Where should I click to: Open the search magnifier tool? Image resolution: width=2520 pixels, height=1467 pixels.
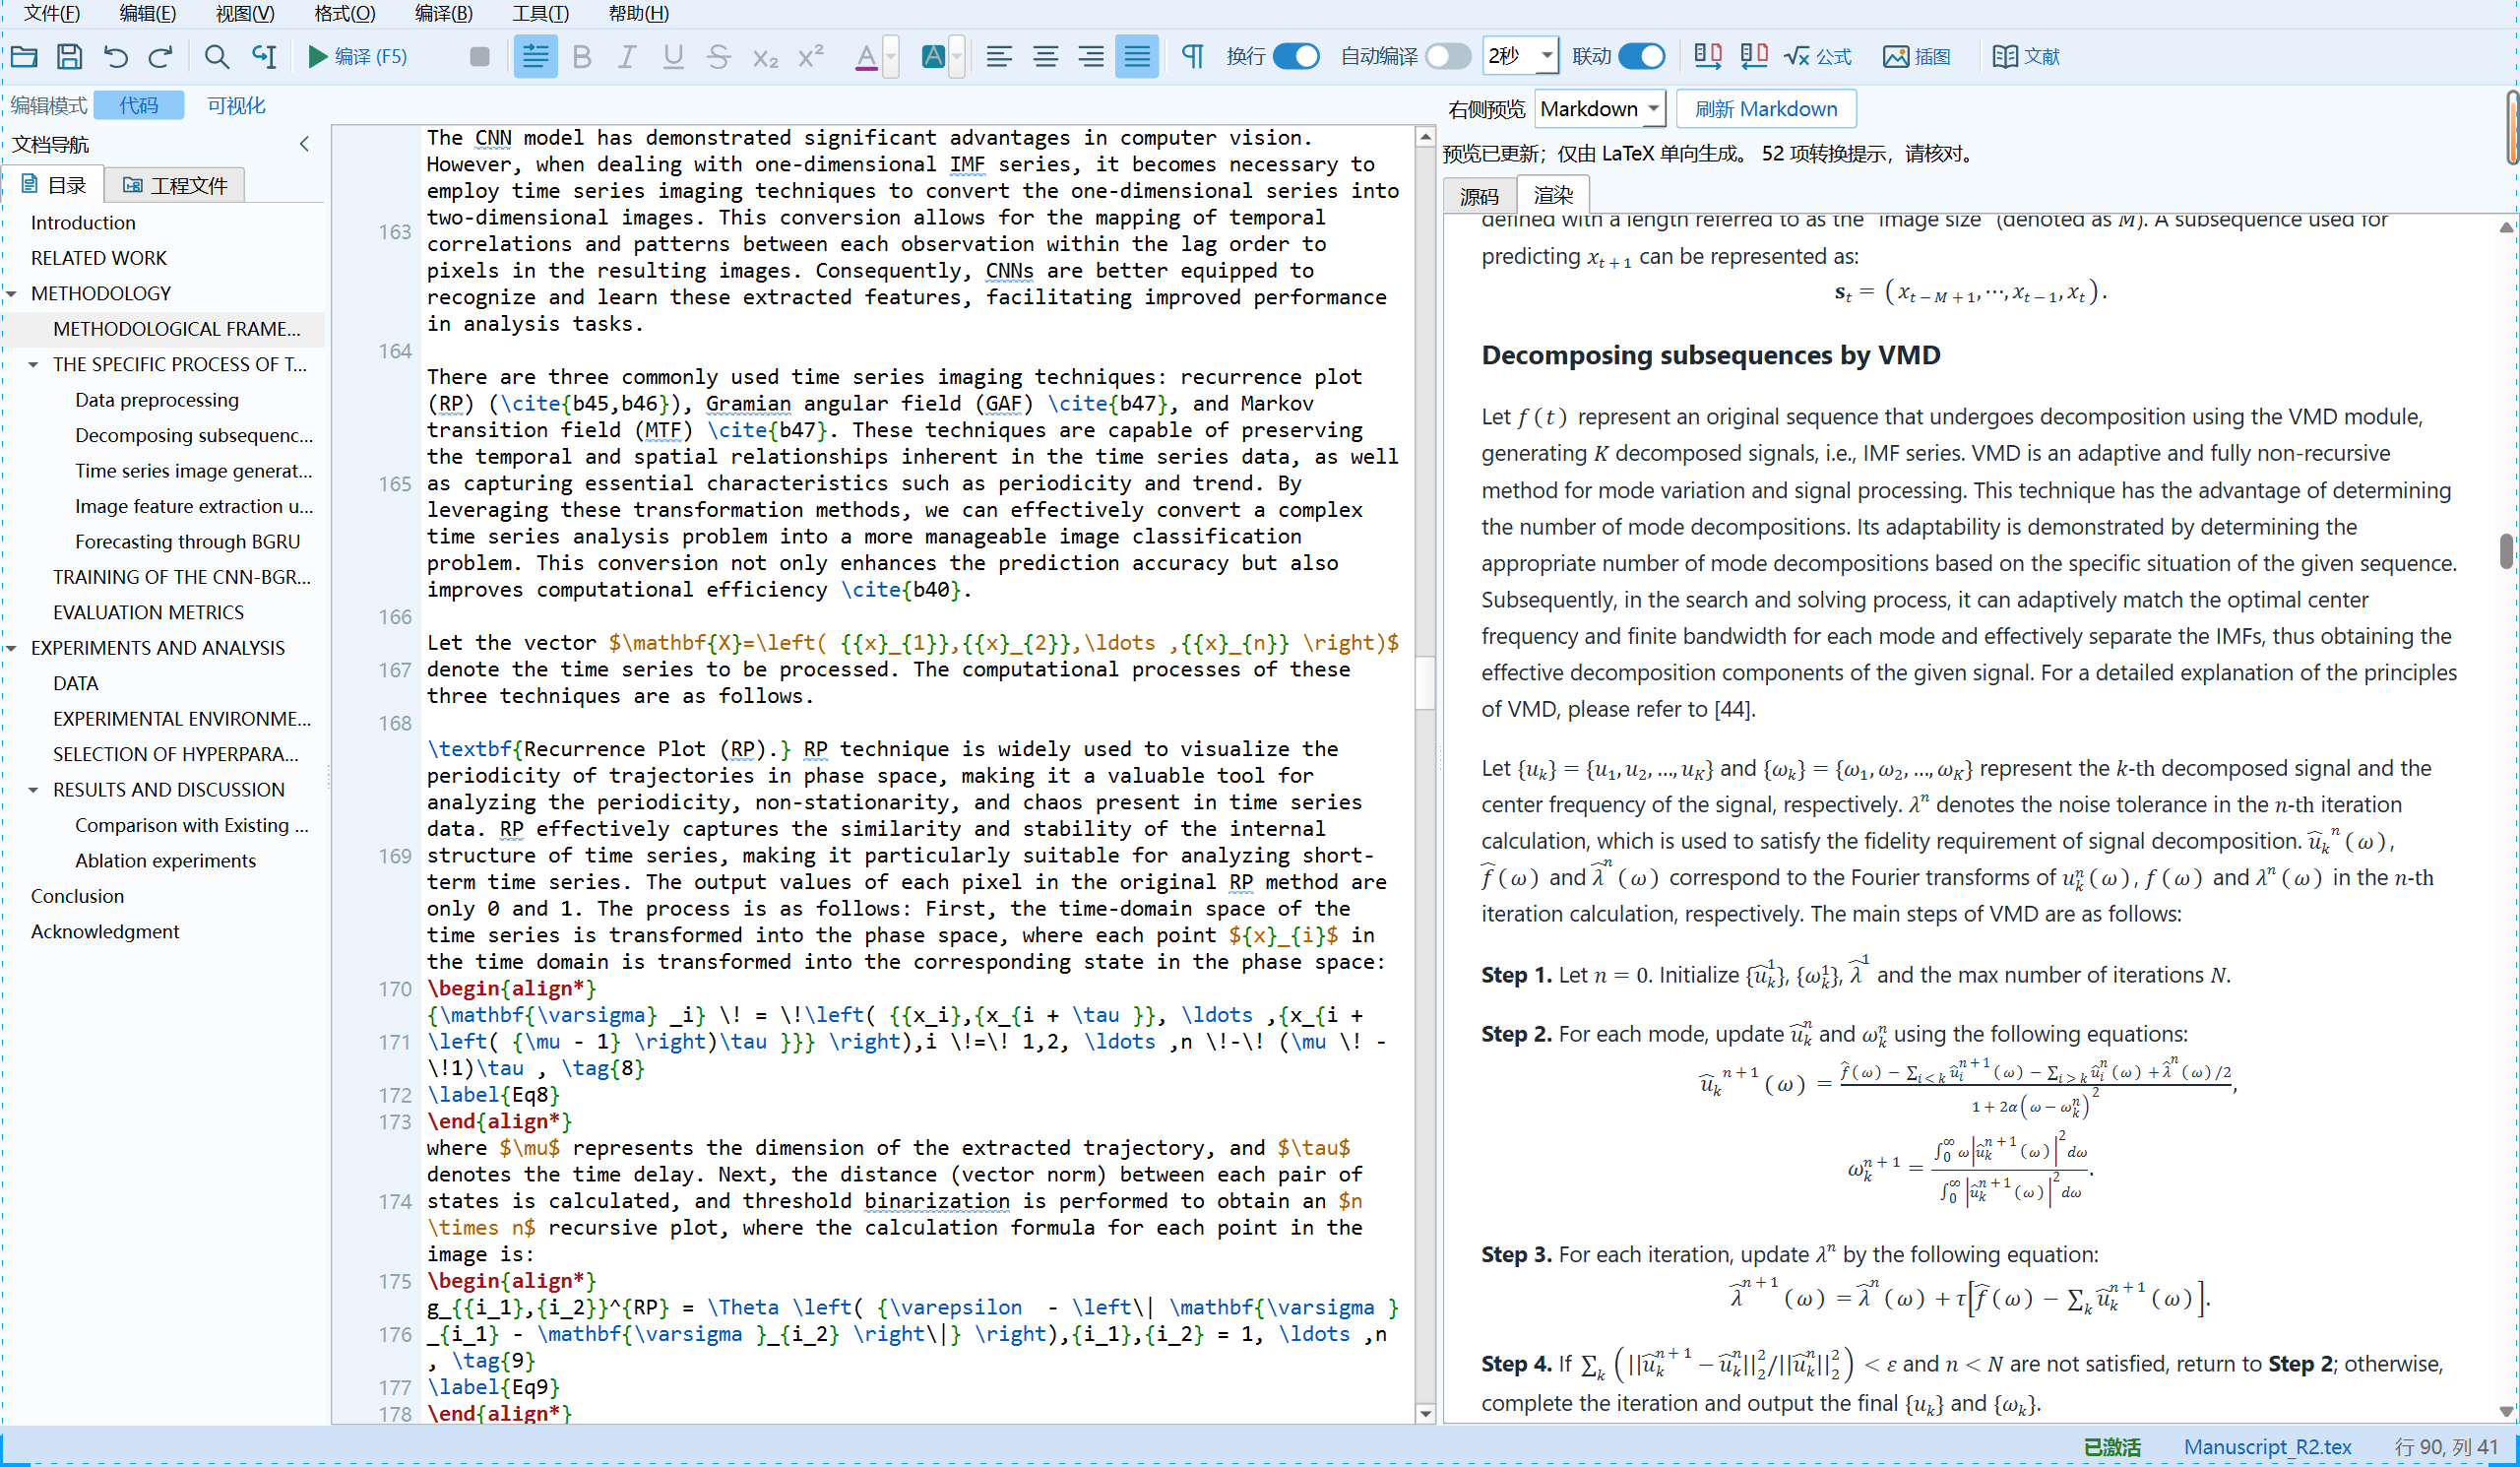point(216,56)
